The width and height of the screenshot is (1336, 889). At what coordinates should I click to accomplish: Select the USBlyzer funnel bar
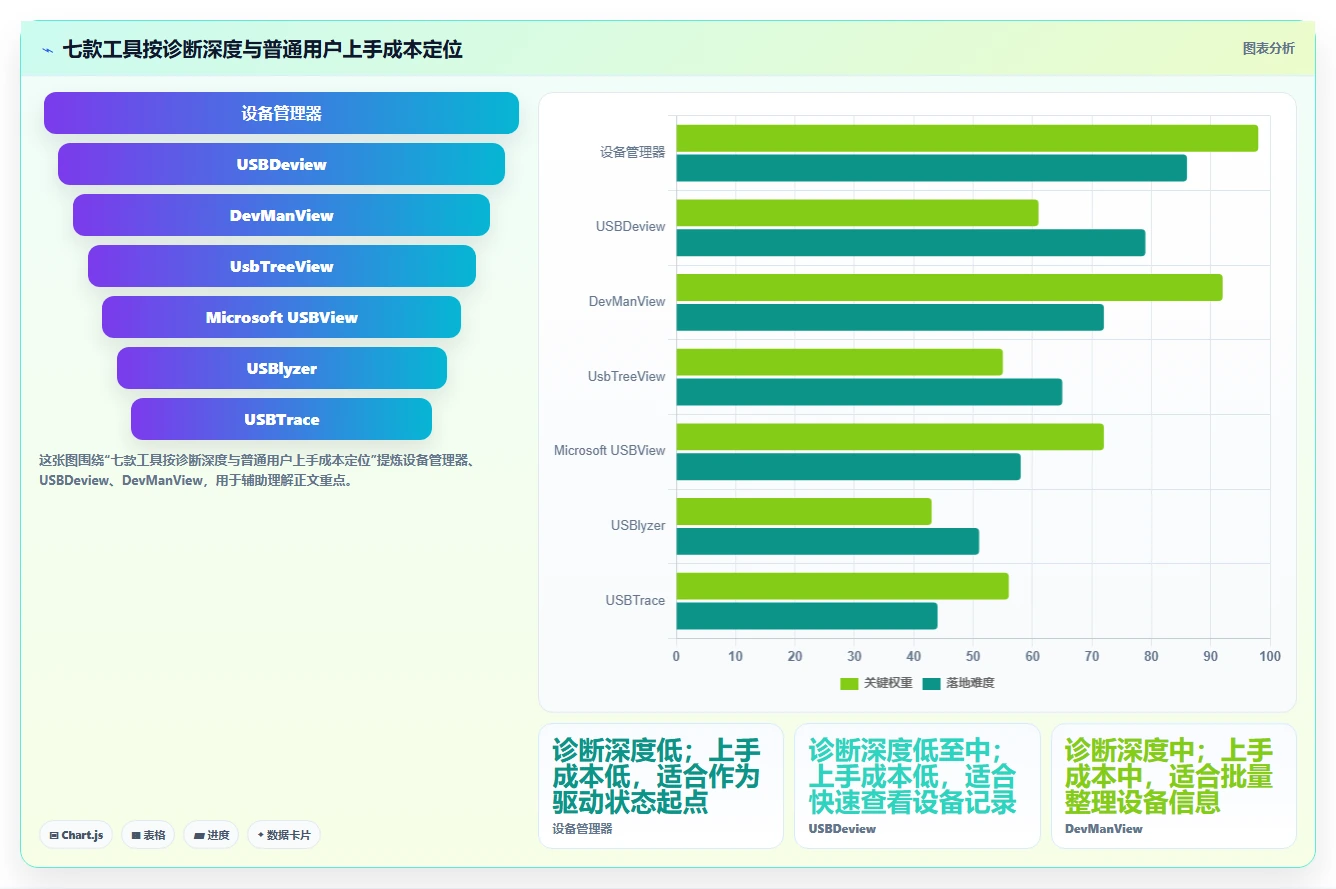[x=281, y=368]
